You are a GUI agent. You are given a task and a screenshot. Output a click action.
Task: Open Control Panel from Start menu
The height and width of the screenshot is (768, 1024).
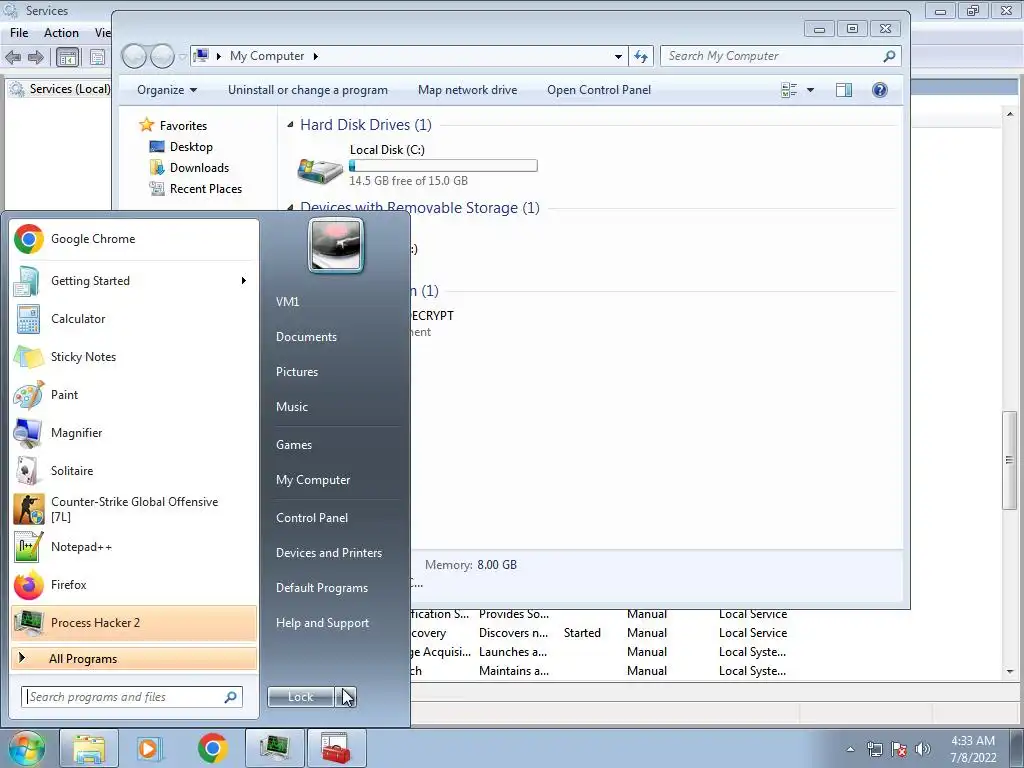(x=312, y=518)
